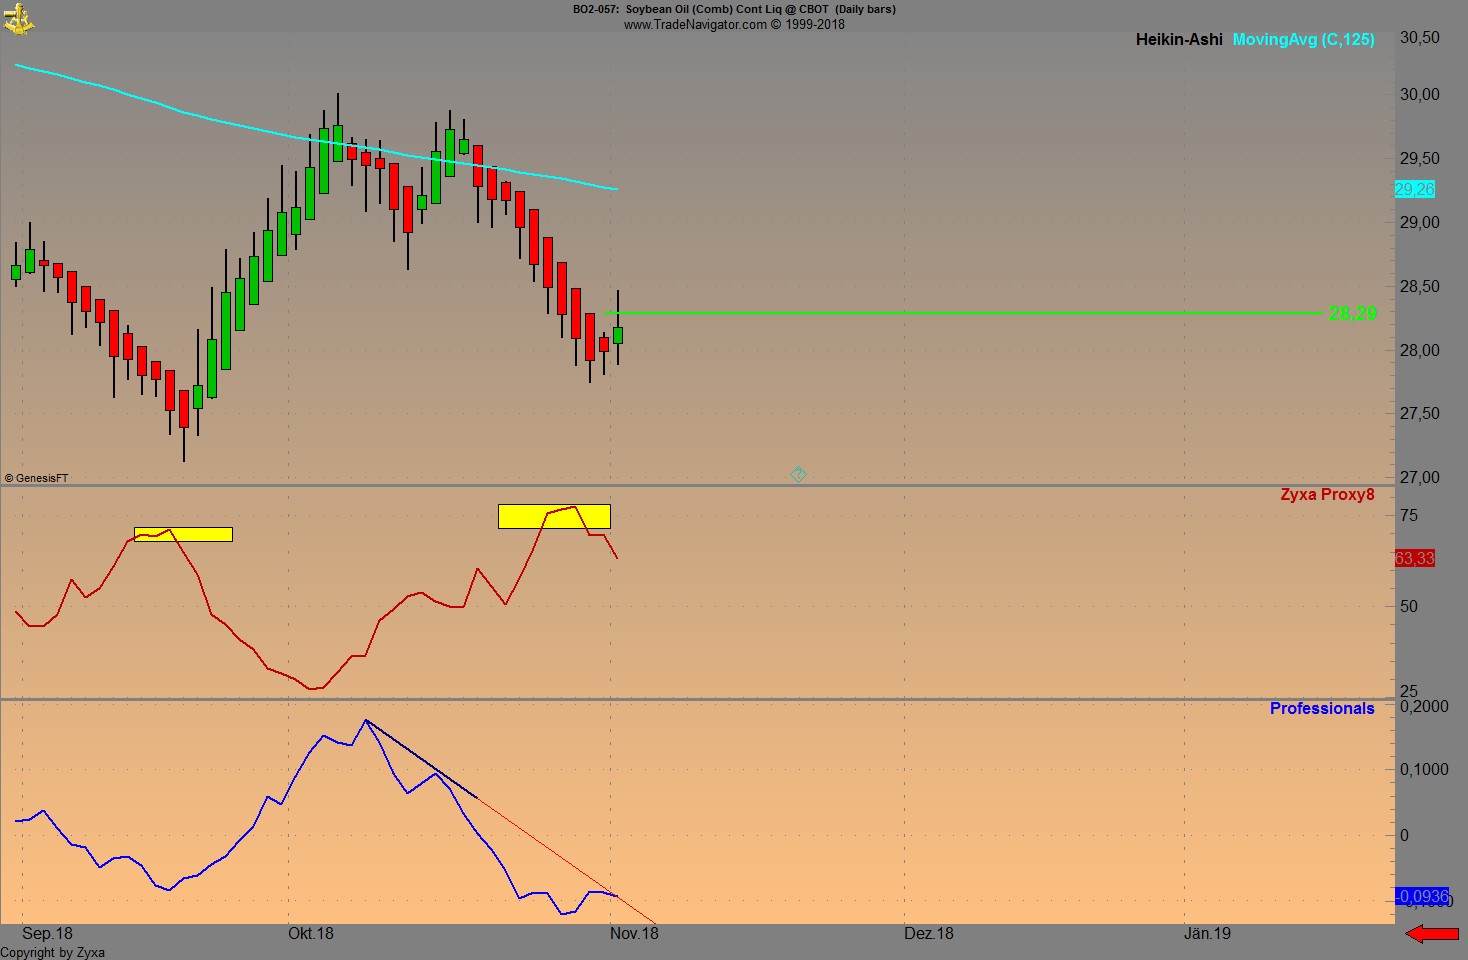
Task: Toggle the MovingAvg (C,125) indicator
Action: [x=1305, y=39]
